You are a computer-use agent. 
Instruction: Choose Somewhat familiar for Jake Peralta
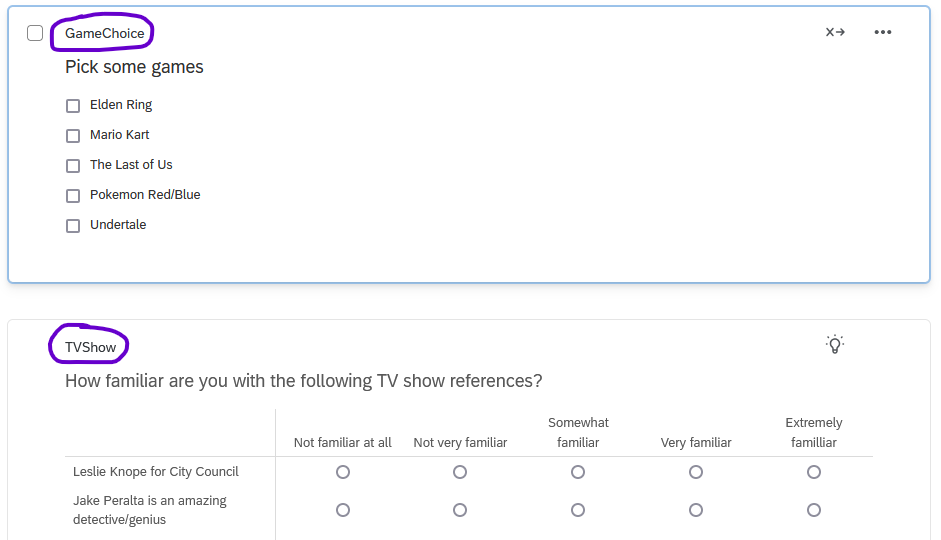pyautogui.click(x=578, y=510)
